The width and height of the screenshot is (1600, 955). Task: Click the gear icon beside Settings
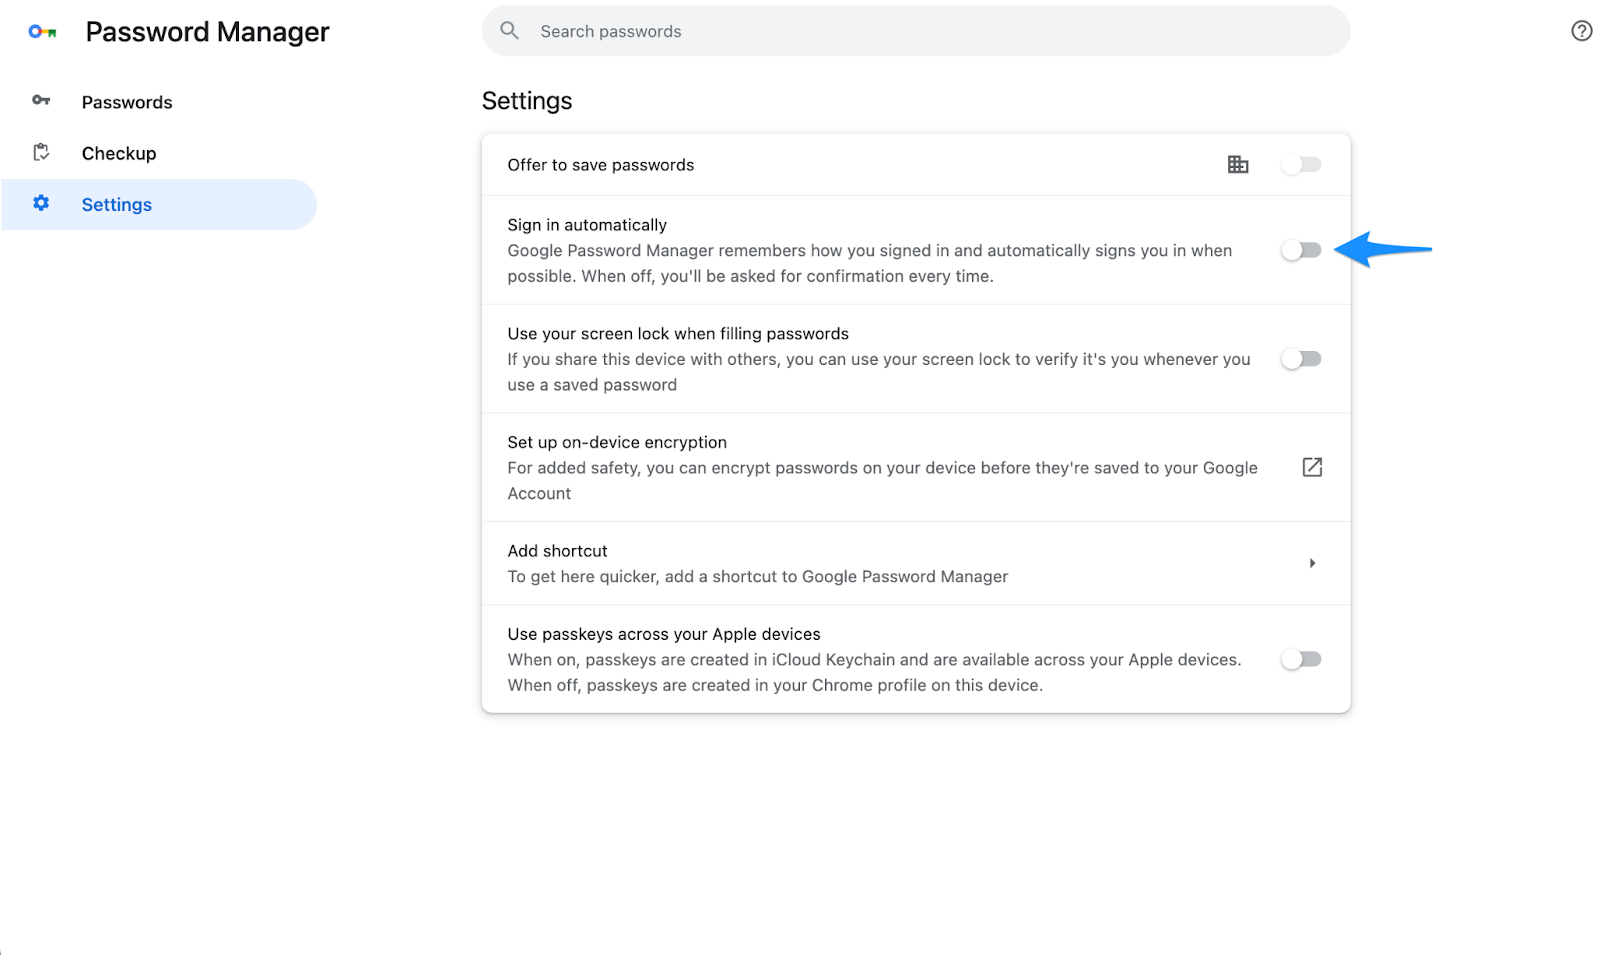click(41, 203)
